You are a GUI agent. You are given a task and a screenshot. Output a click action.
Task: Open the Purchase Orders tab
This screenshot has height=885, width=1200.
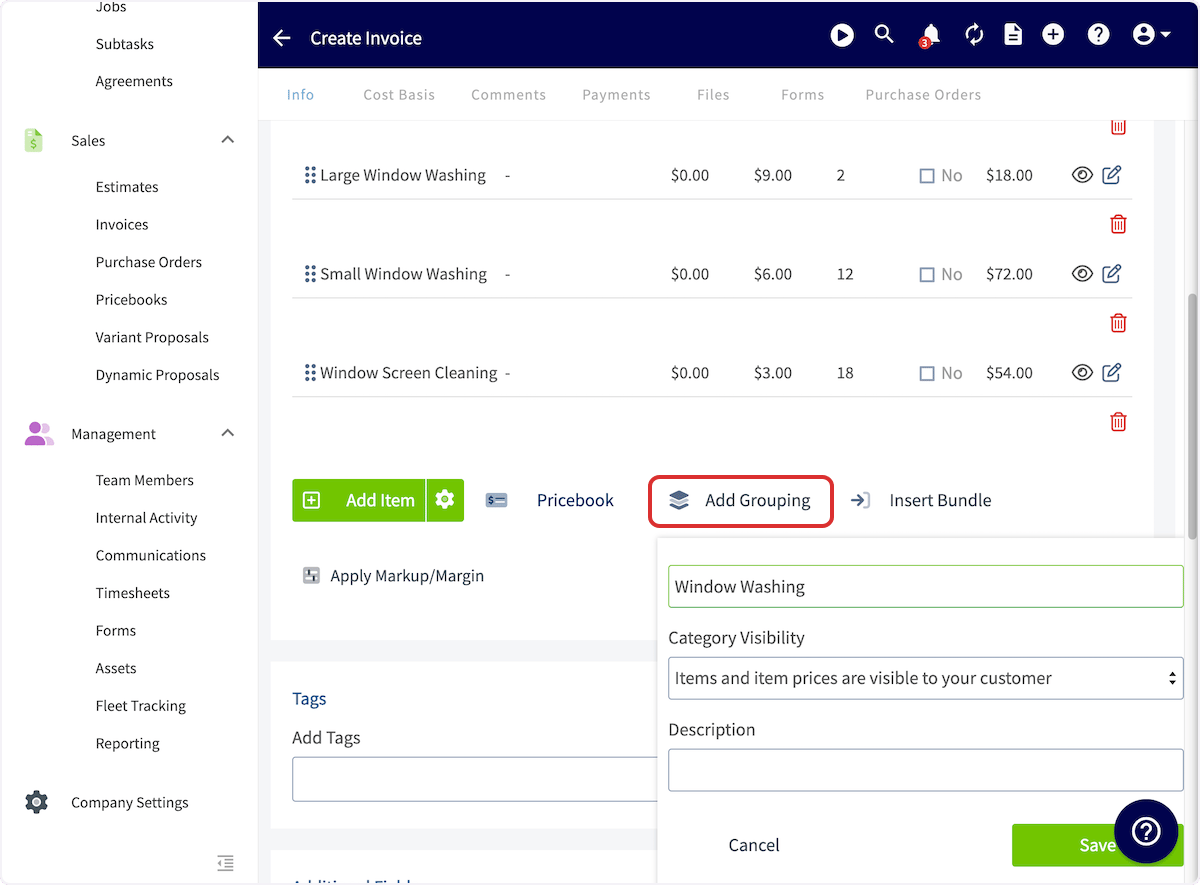pyautogui.click(x=923, y=95)
